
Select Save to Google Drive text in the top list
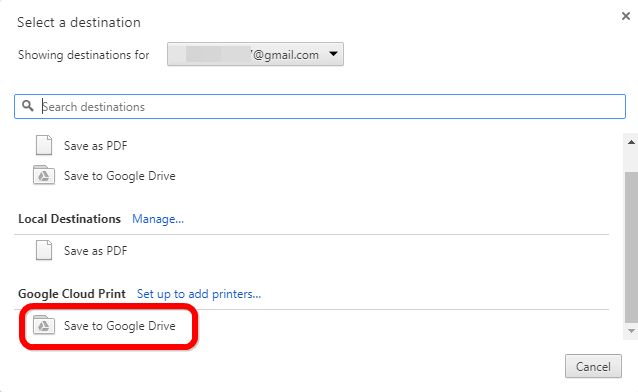point(120,176)
